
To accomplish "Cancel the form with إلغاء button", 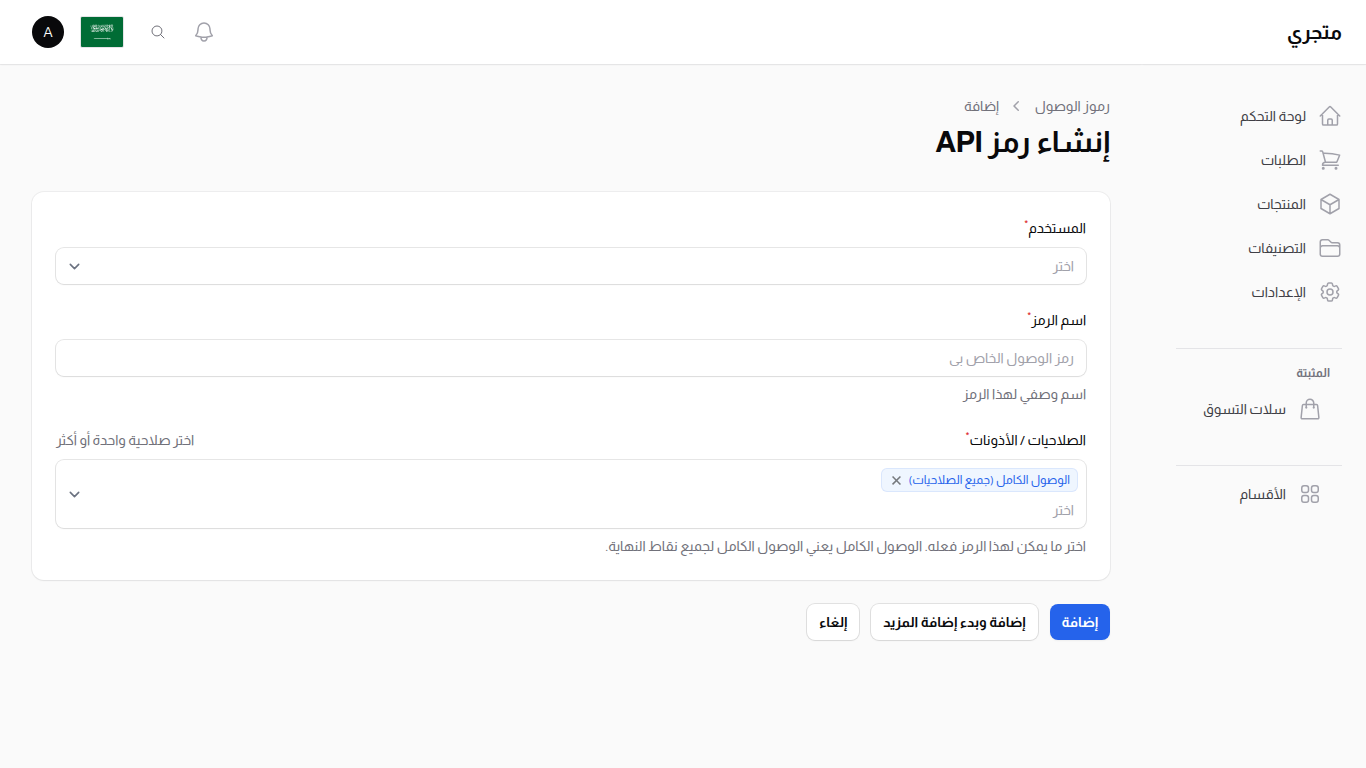I will pos(832,622).
